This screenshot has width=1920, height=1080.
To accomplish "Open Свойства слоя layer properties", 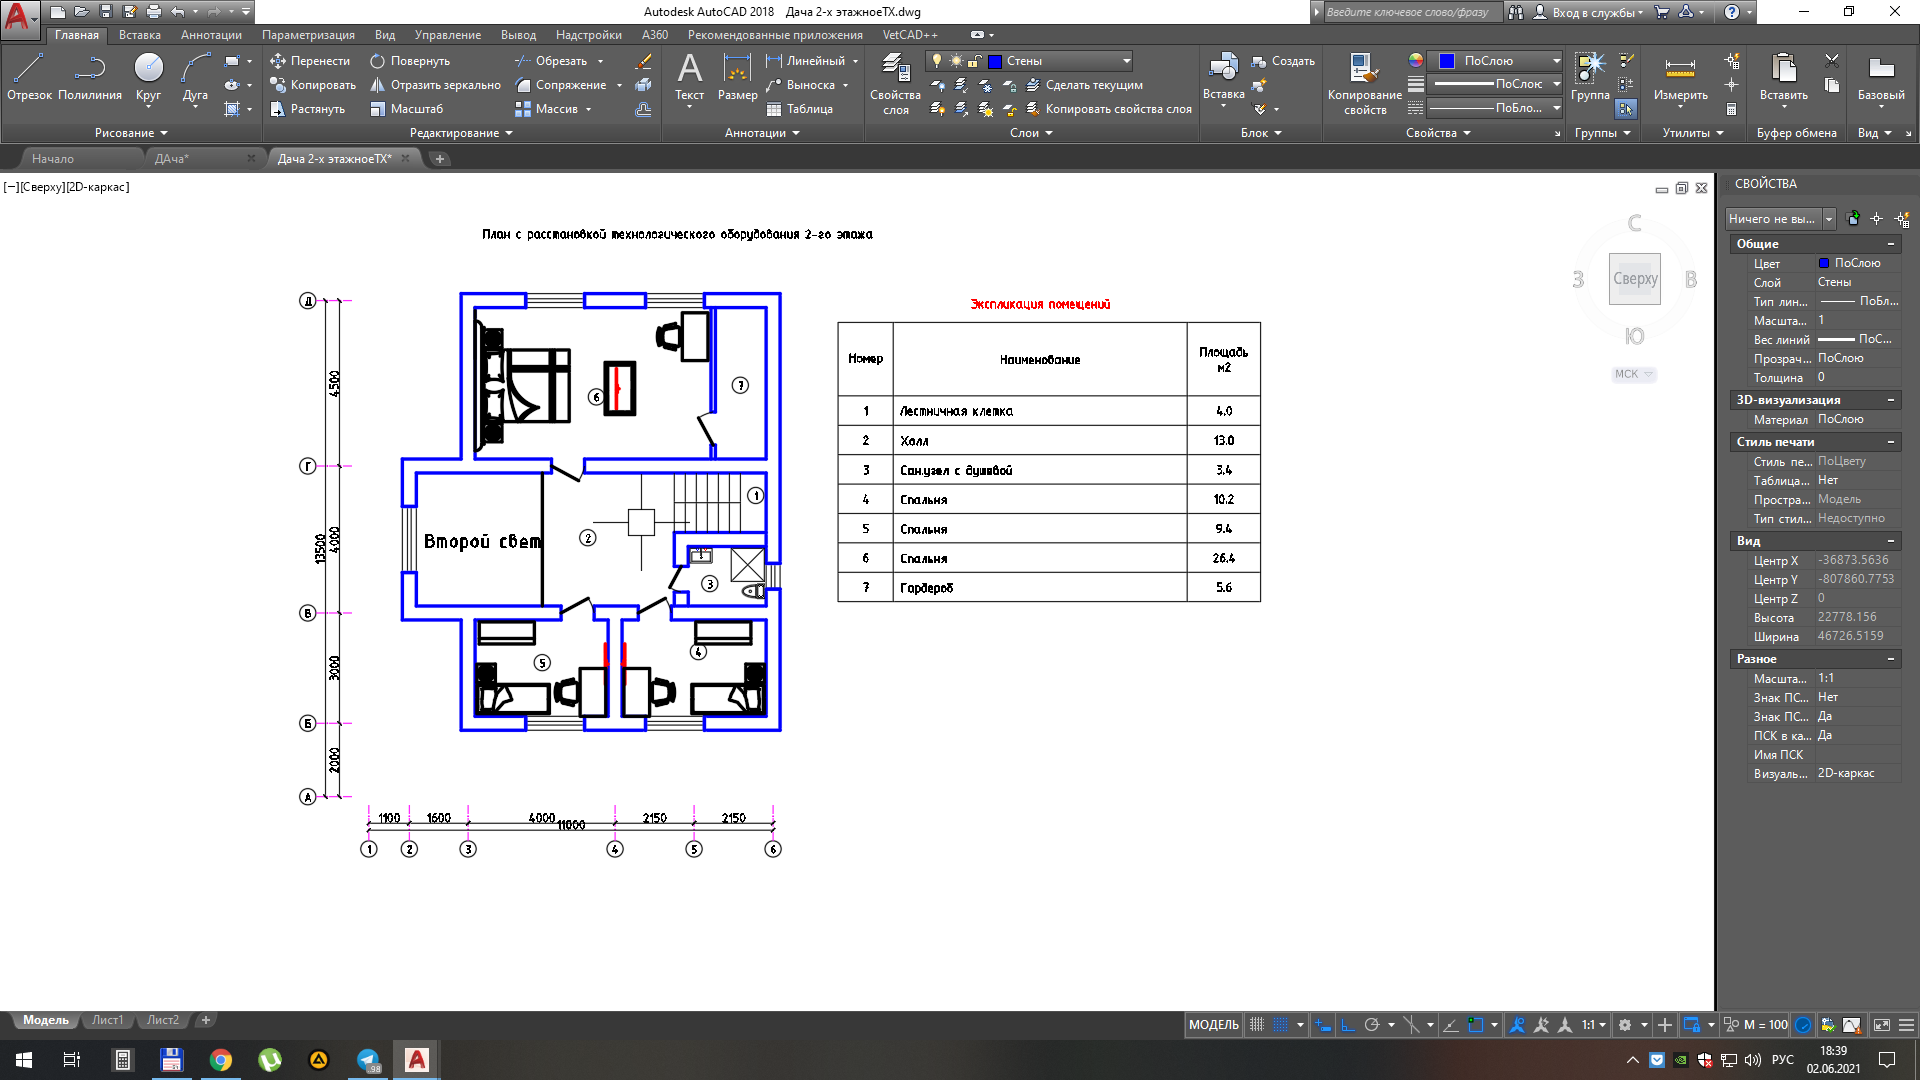I will coord(895,84).
